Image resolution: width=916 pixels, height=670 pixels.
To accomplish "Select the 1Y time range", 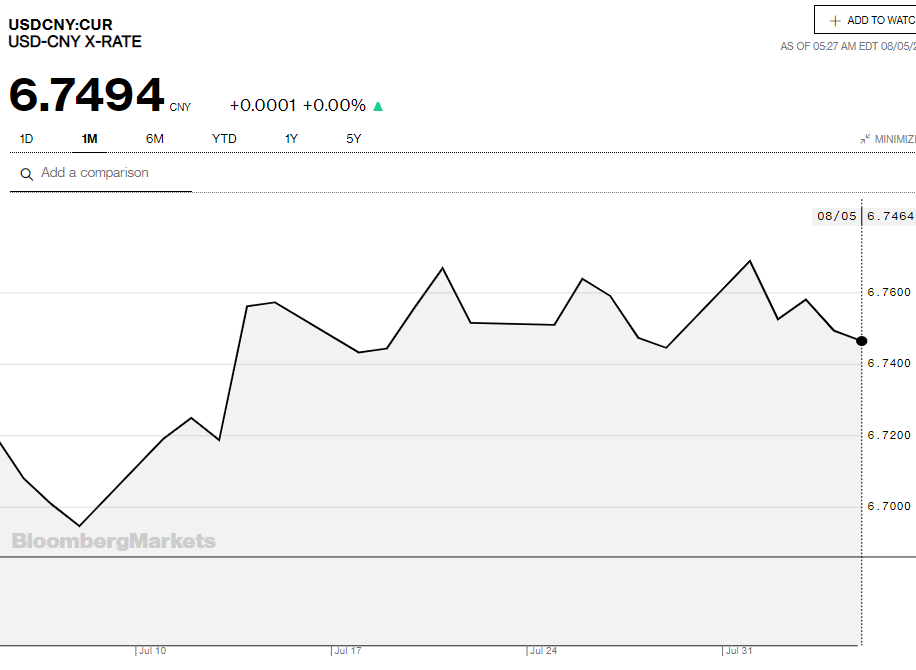I will 291,139.
